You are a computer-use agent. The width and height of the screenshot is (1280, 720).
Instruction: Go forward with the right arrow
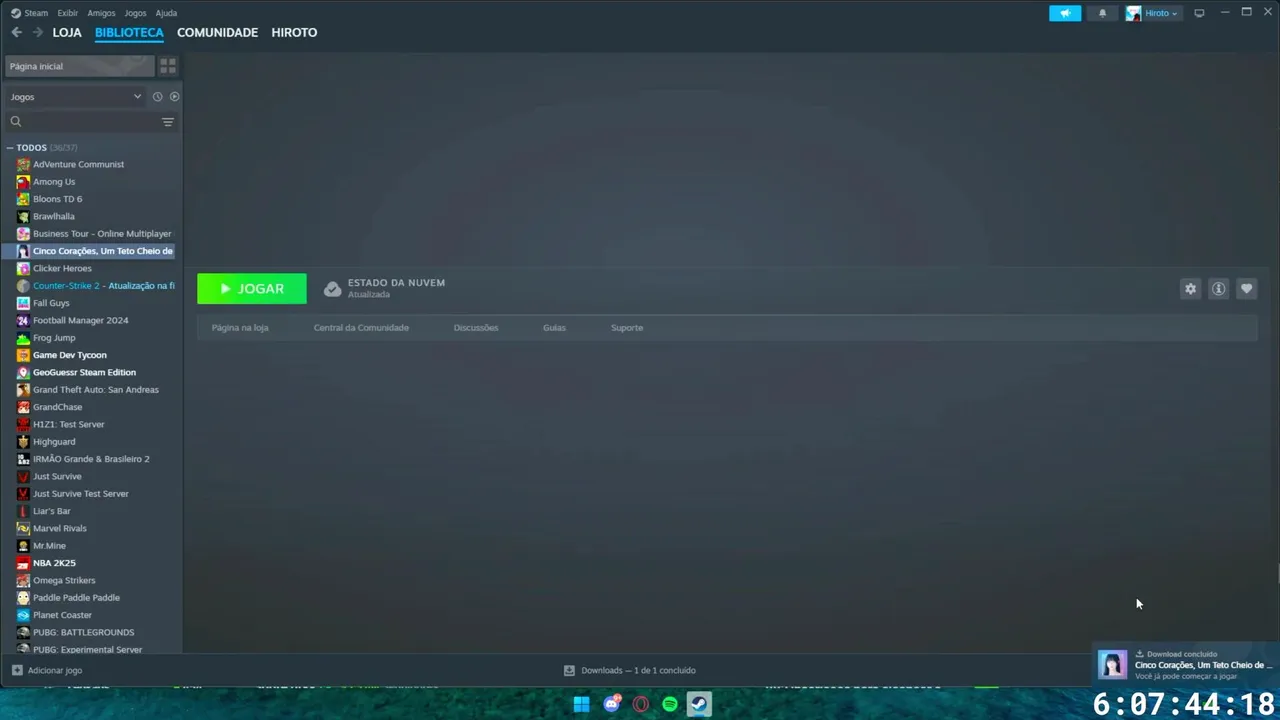[38, 32]
